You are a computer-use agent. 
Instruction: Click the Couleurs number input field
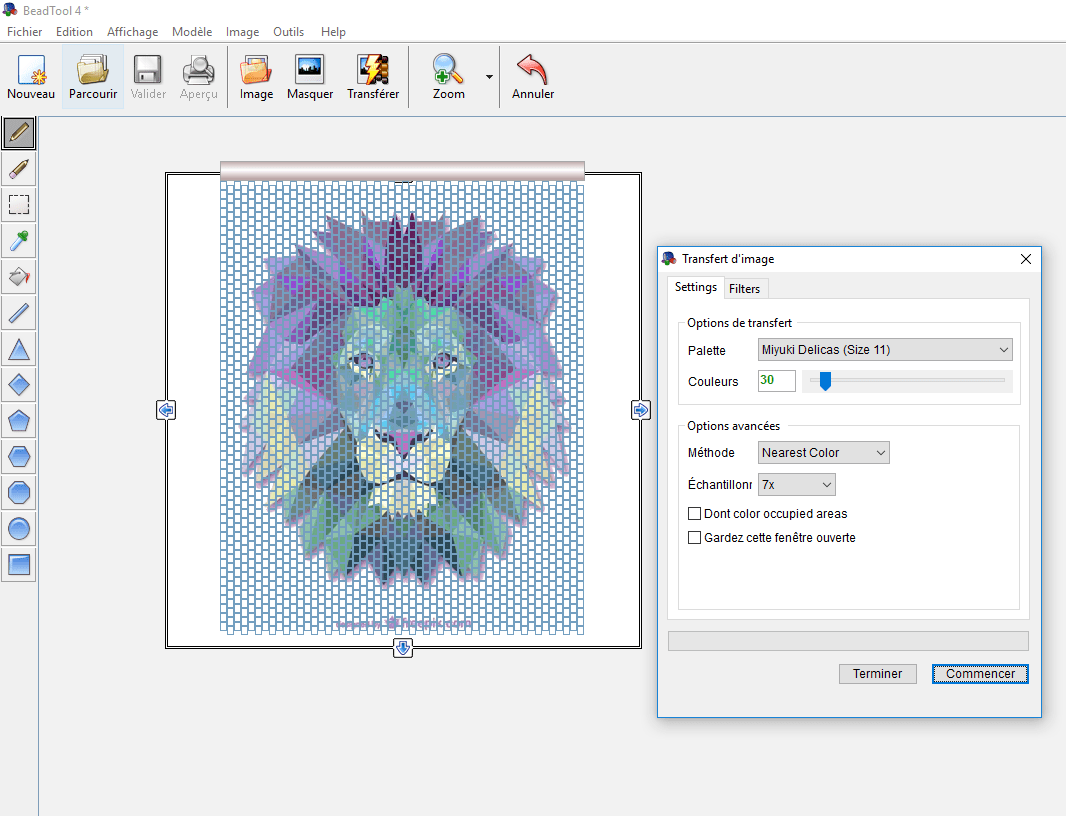(x=776, y=381)
